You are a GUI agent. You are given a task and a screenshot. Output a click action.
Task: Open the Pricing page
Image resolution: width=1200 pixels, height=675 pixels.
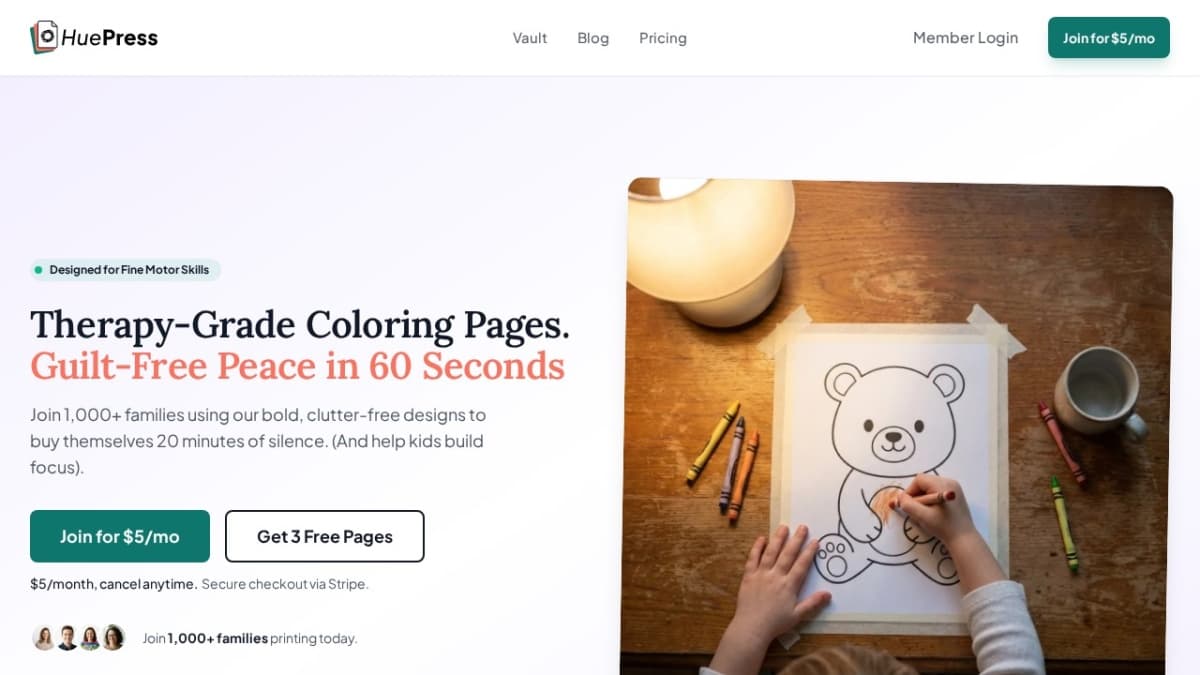(x=663, y=38)
